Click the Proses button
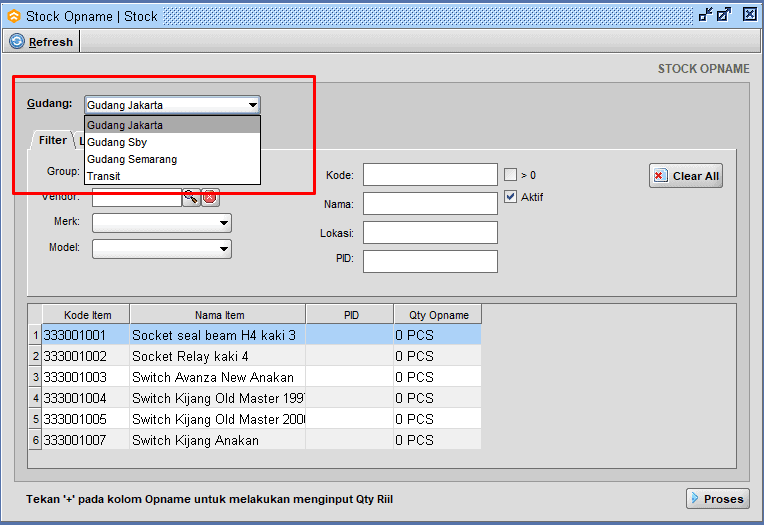764x525 pixels. pos(717,498)
